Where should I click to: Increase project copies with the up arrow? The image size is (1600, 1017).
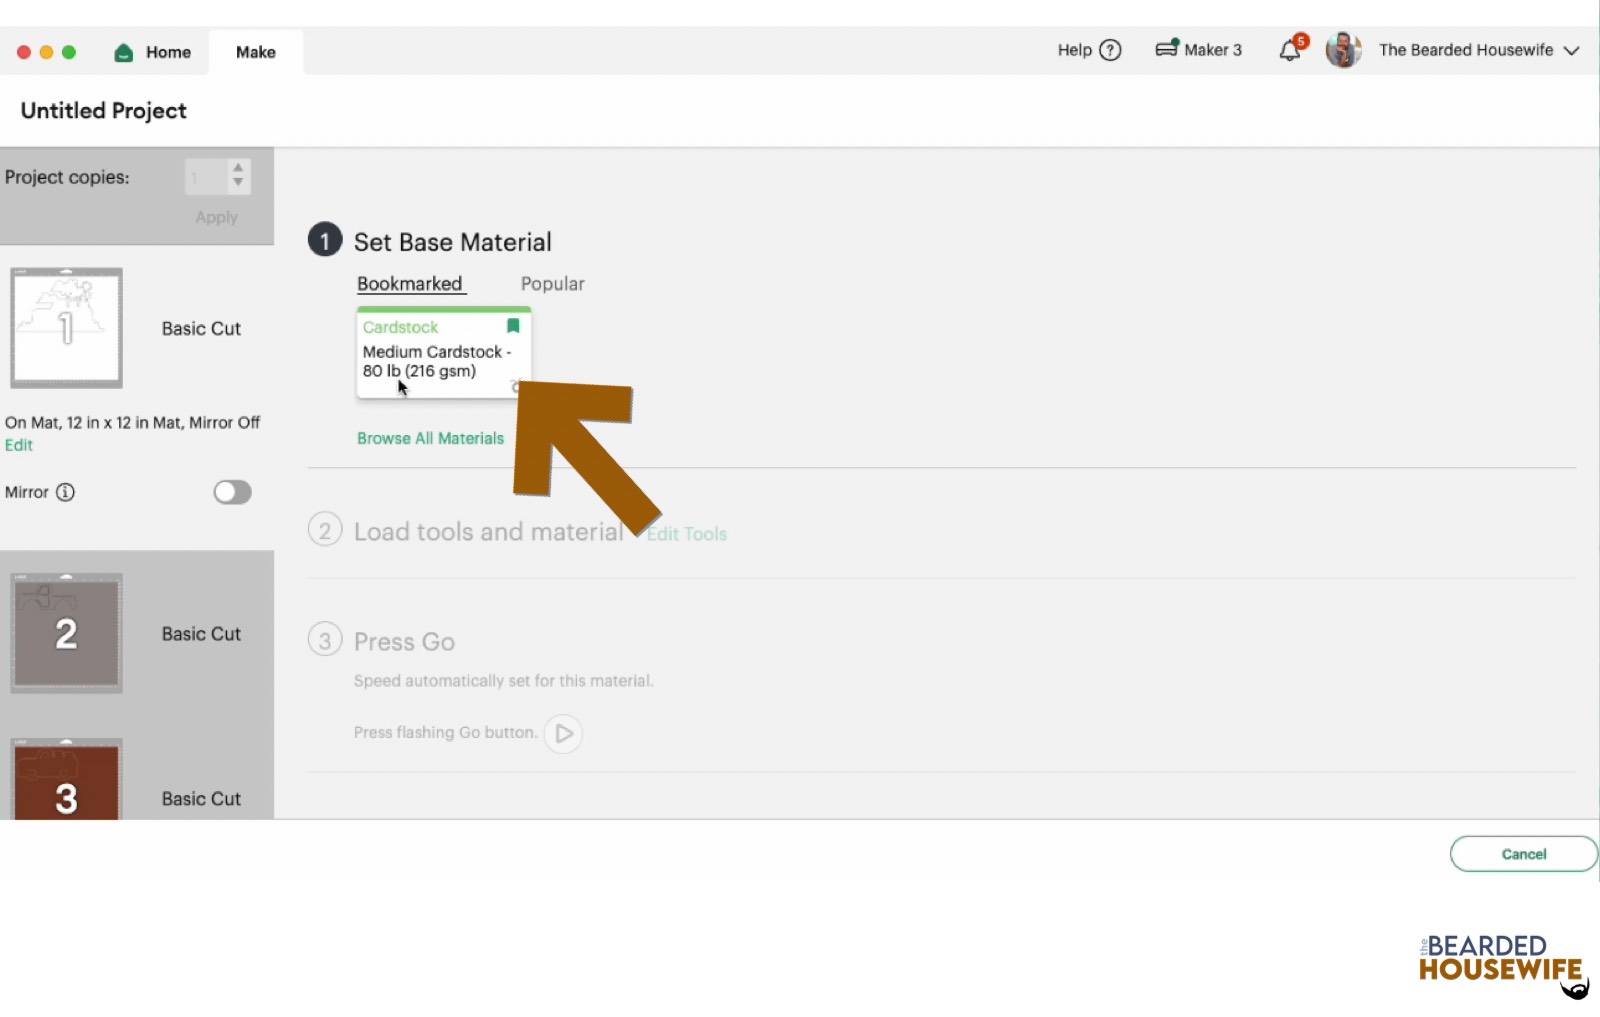(238, 168)
